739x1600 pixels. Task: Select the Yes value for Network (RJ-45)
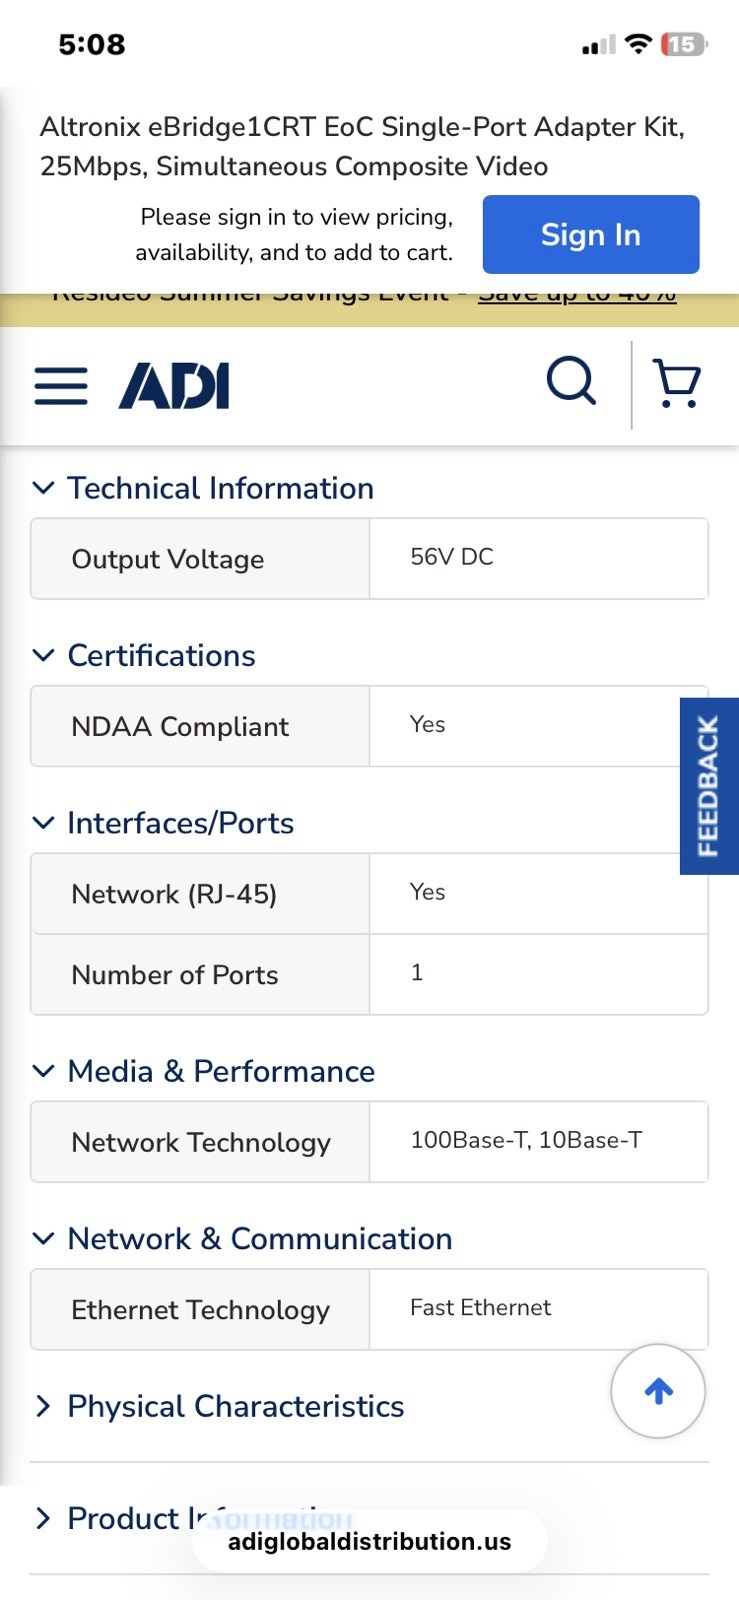tap(428, 892)
